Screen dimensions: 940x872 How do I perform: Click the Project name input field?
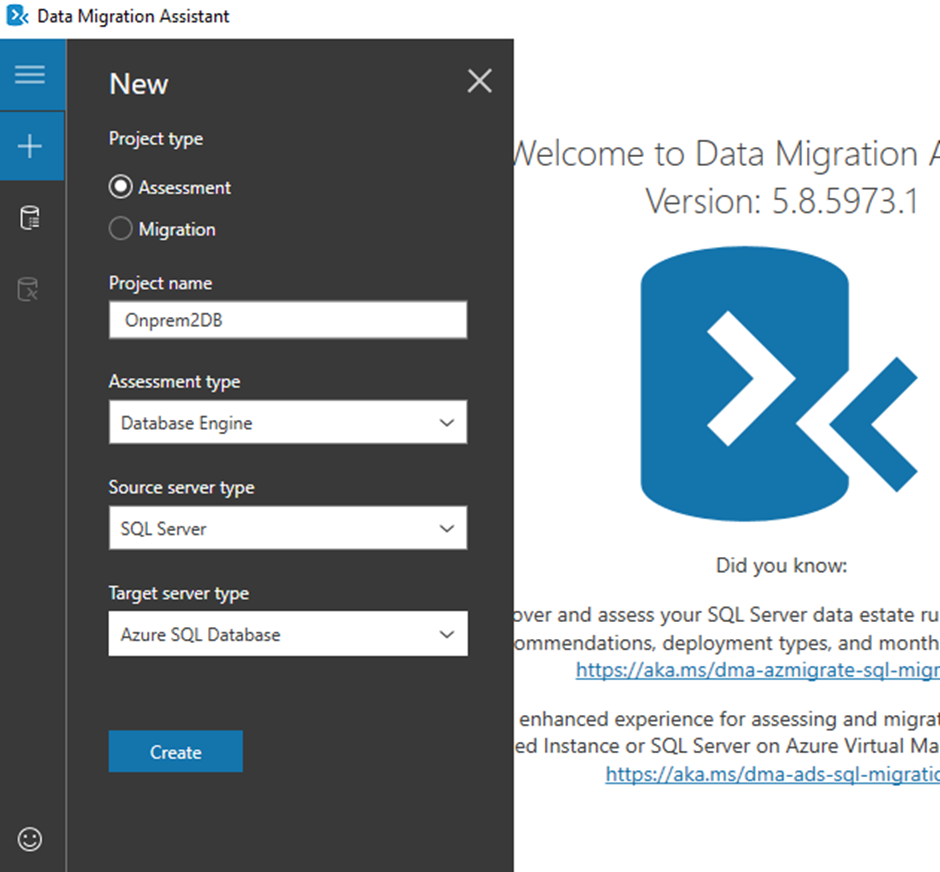[x=288, y=320]
